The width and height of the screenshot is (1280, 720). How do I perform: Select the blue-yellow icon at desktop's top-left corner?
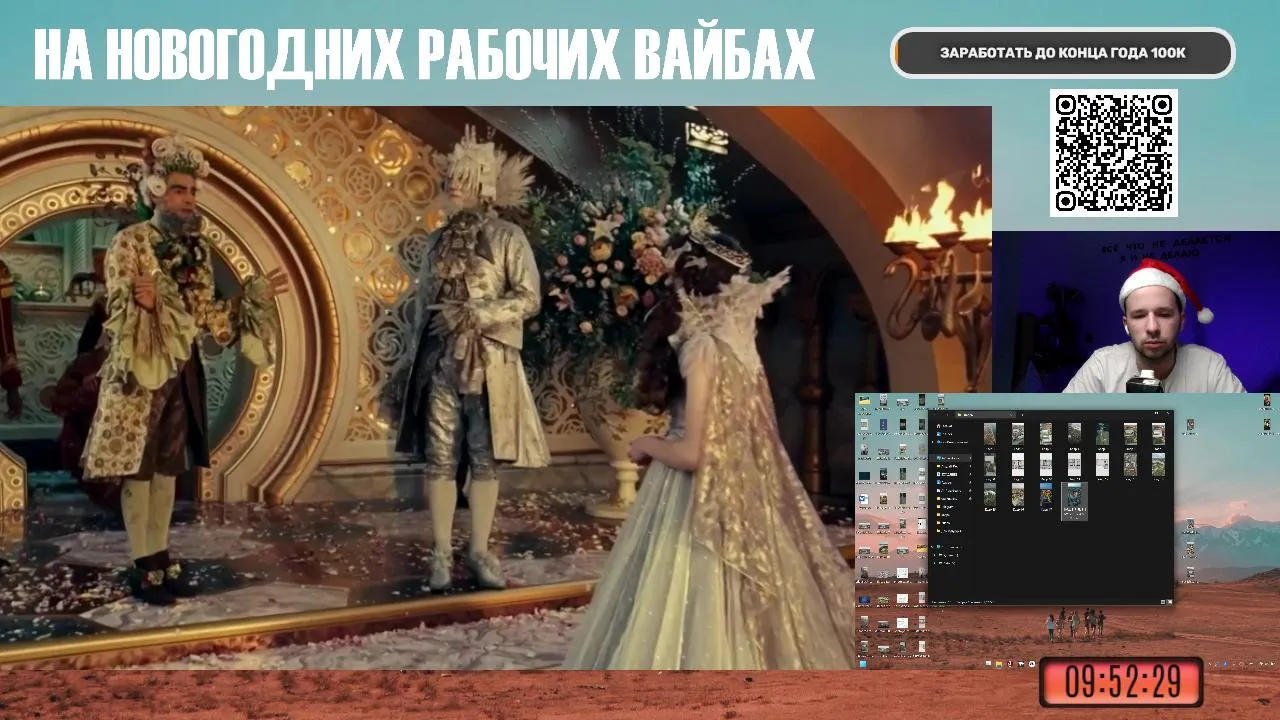click(864, 401)
